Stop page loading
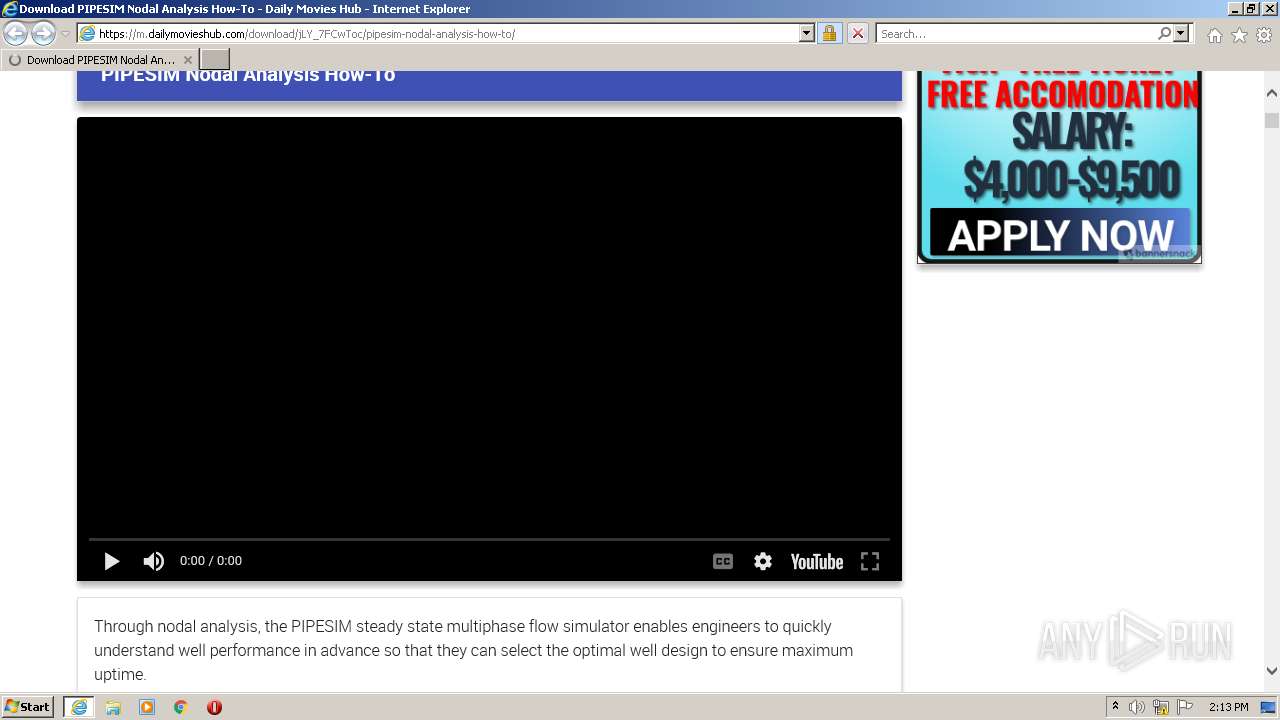Image resolution: width=1280 pixels, height=720 pixels. (x=857, y=33)
